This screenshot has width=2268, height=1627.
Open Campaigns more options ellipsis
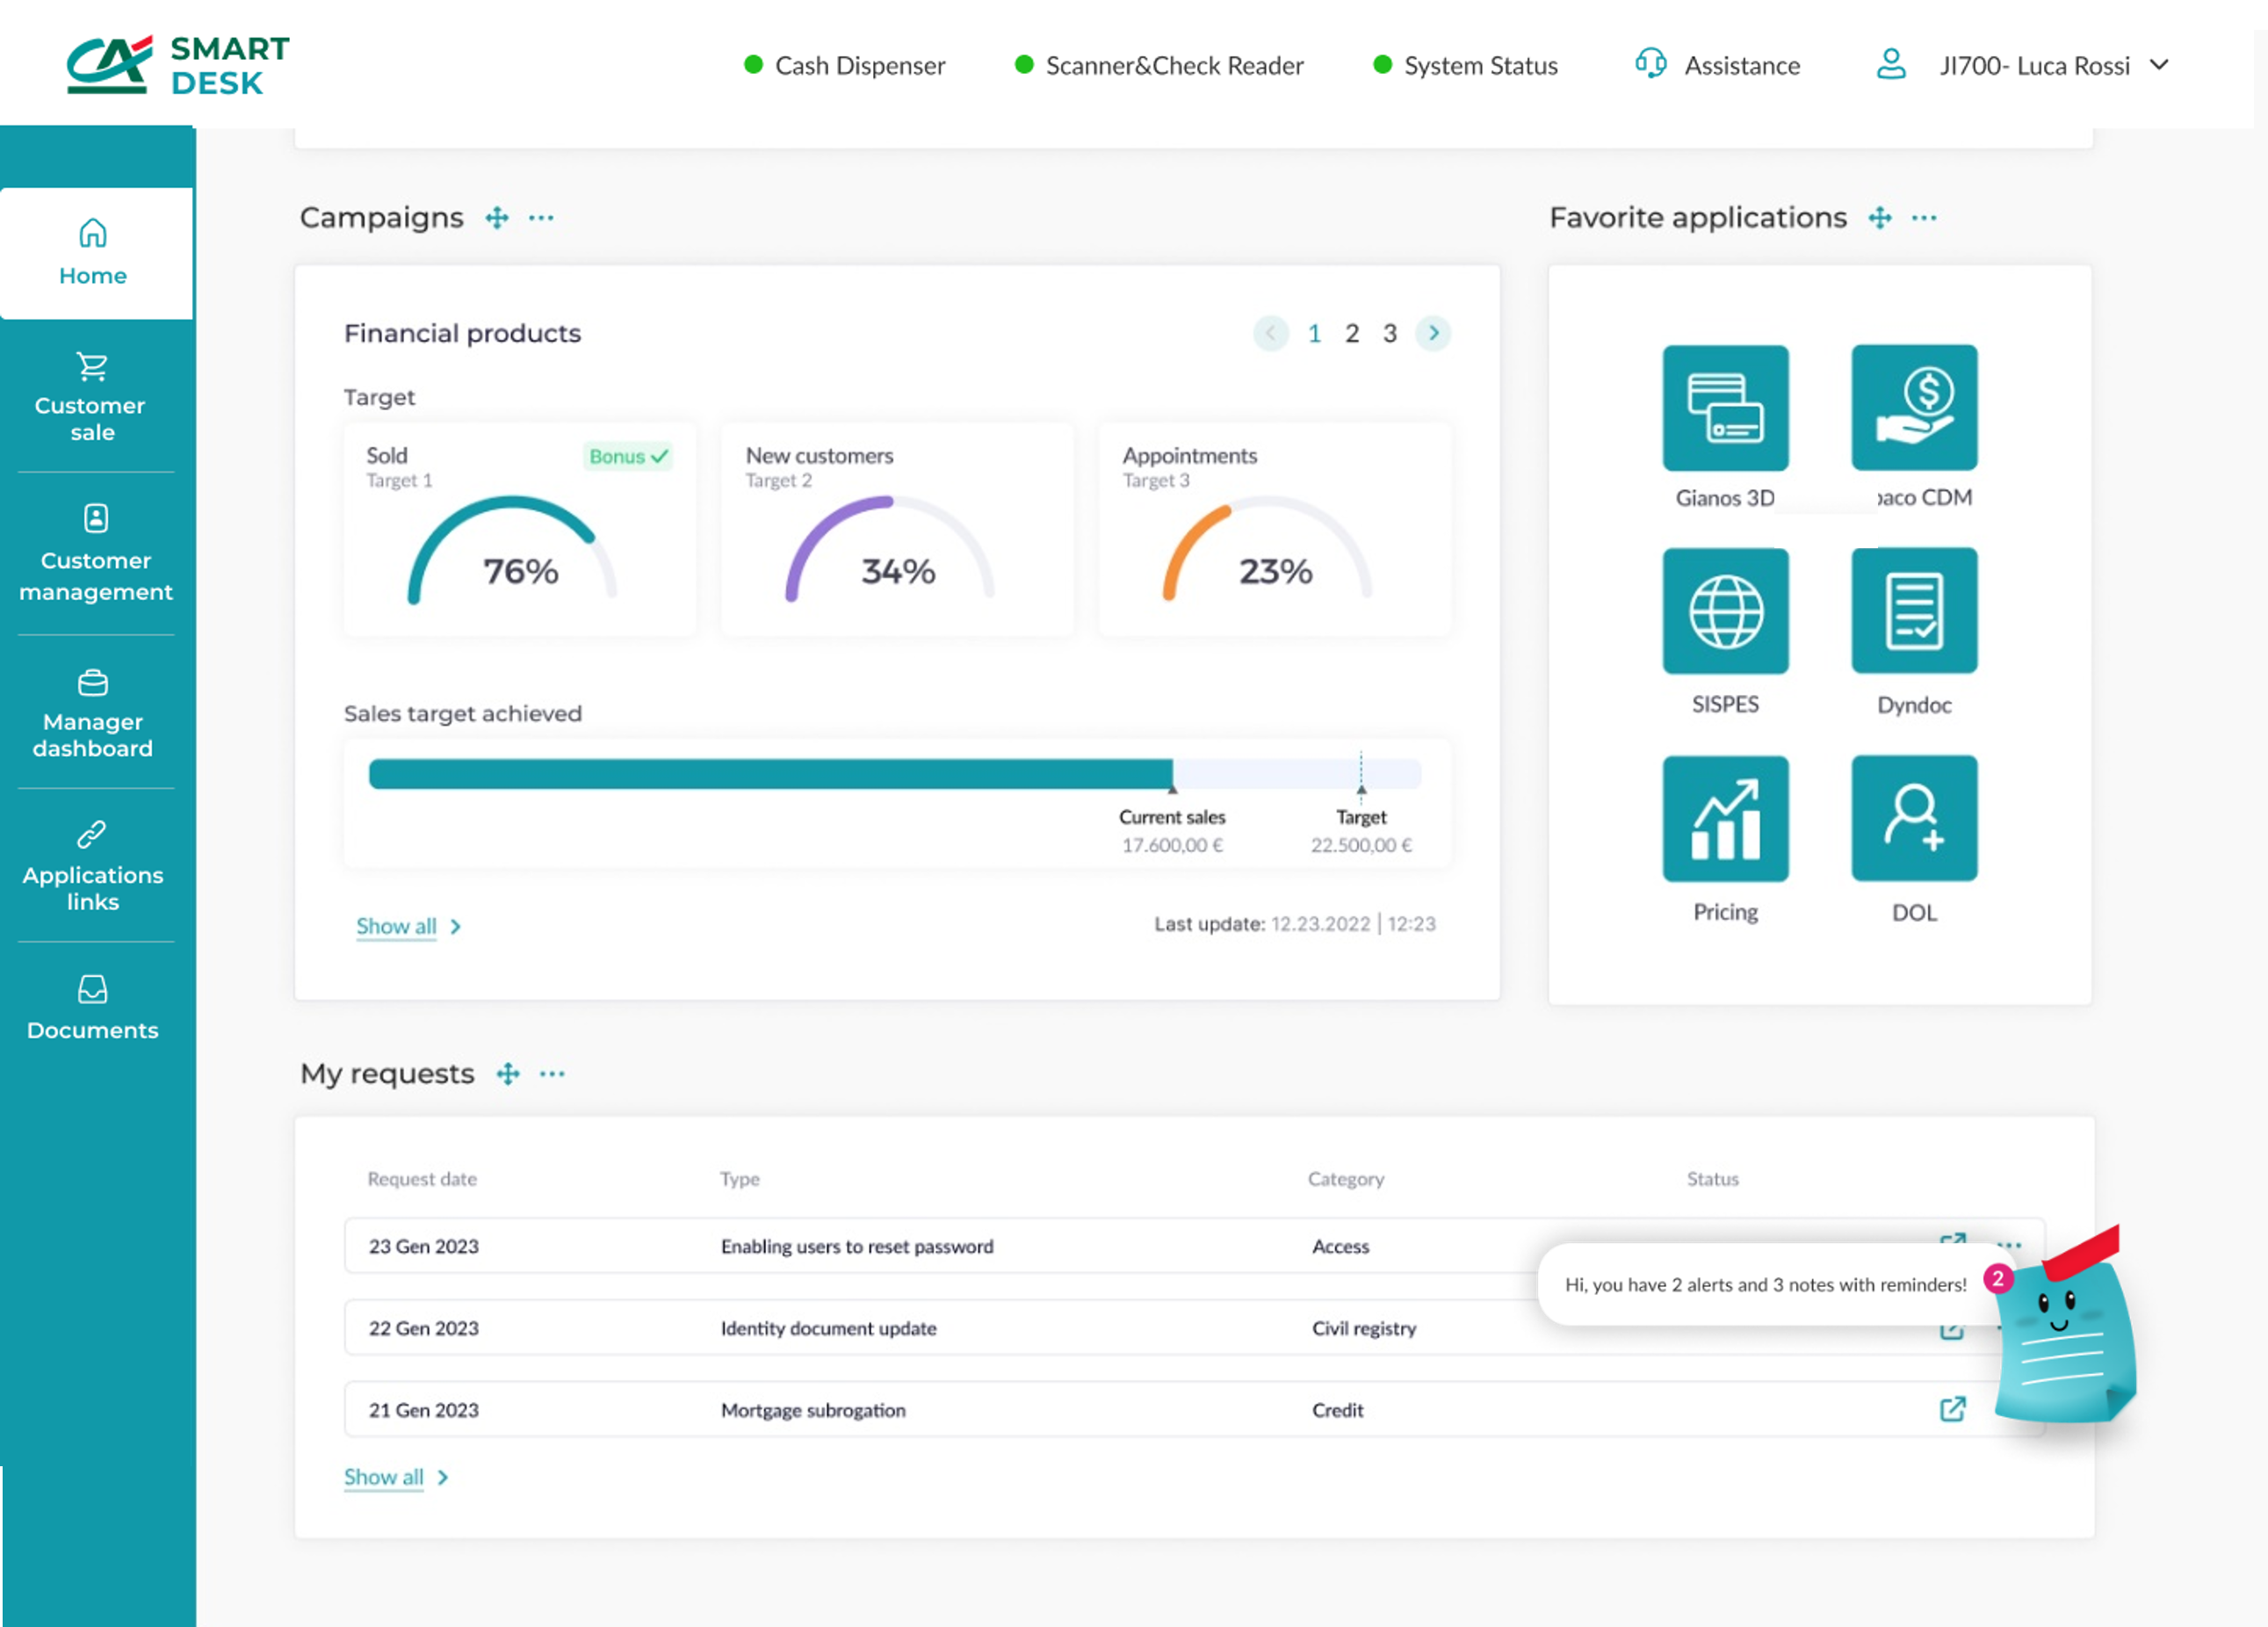pos(541,218)
